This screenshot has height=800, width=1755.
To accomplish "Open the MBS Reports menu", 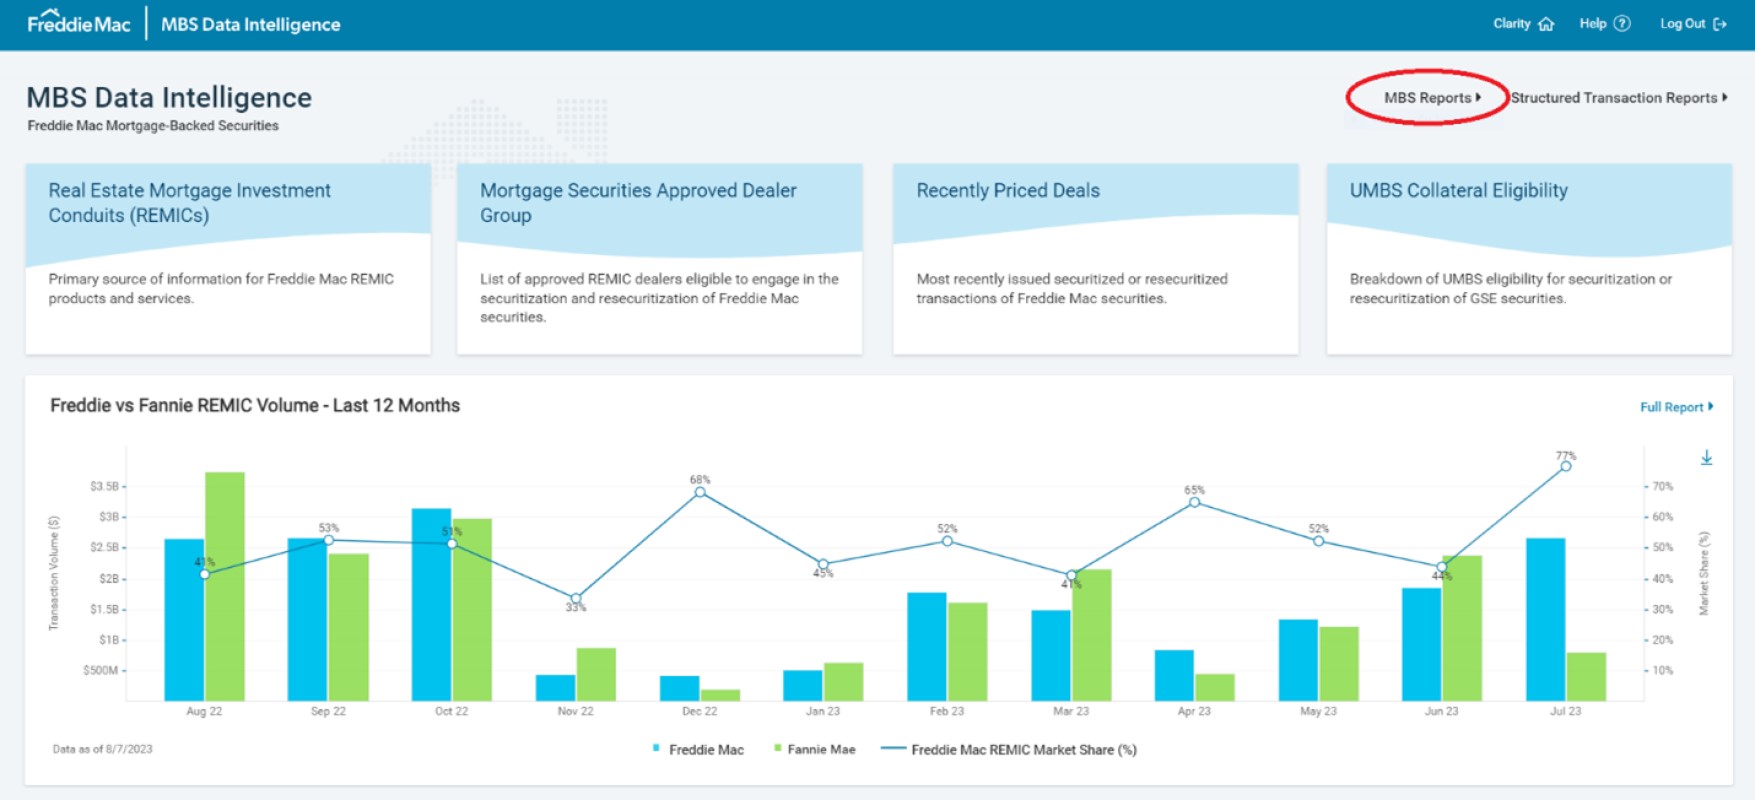I will pos(1432,97).
